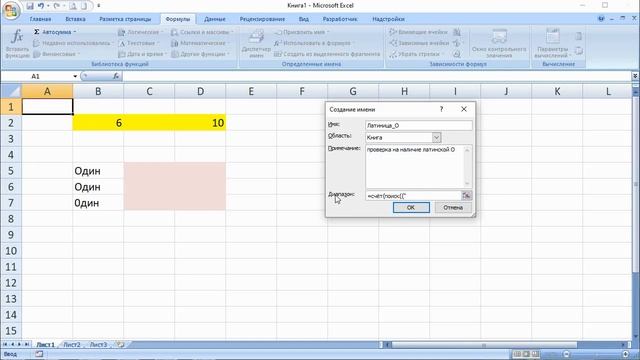Click row header 10

(11, 251)
